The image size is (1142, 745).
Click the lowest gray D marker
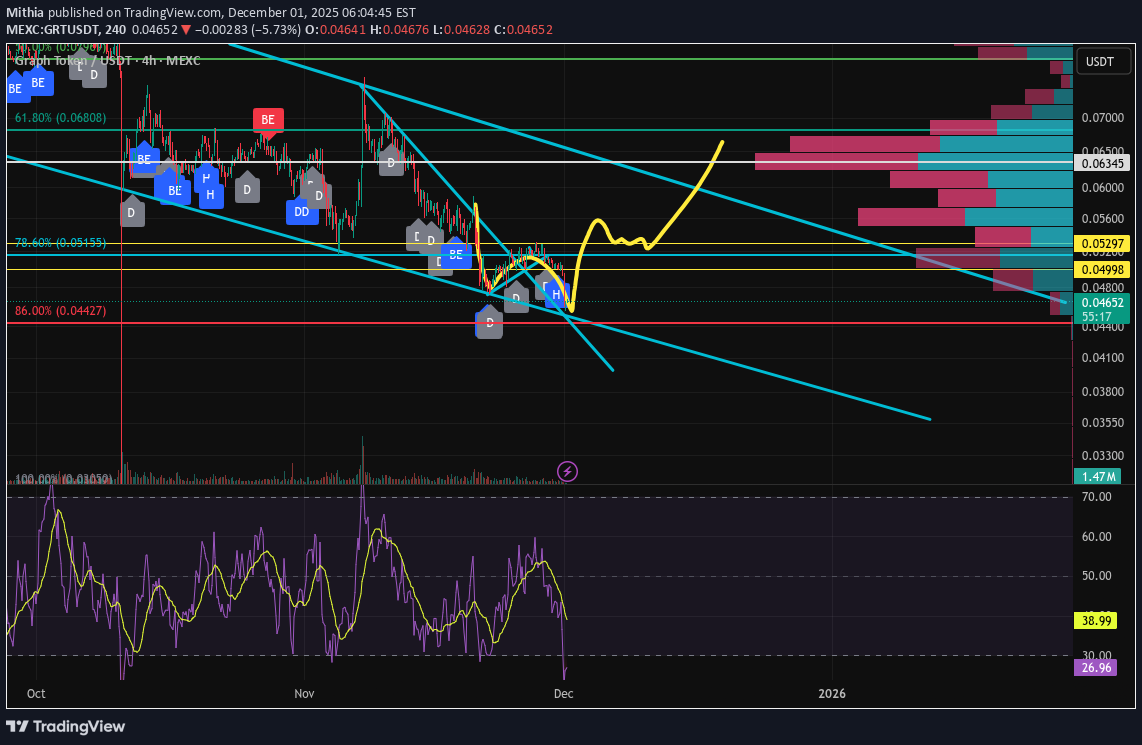point(489,323)
